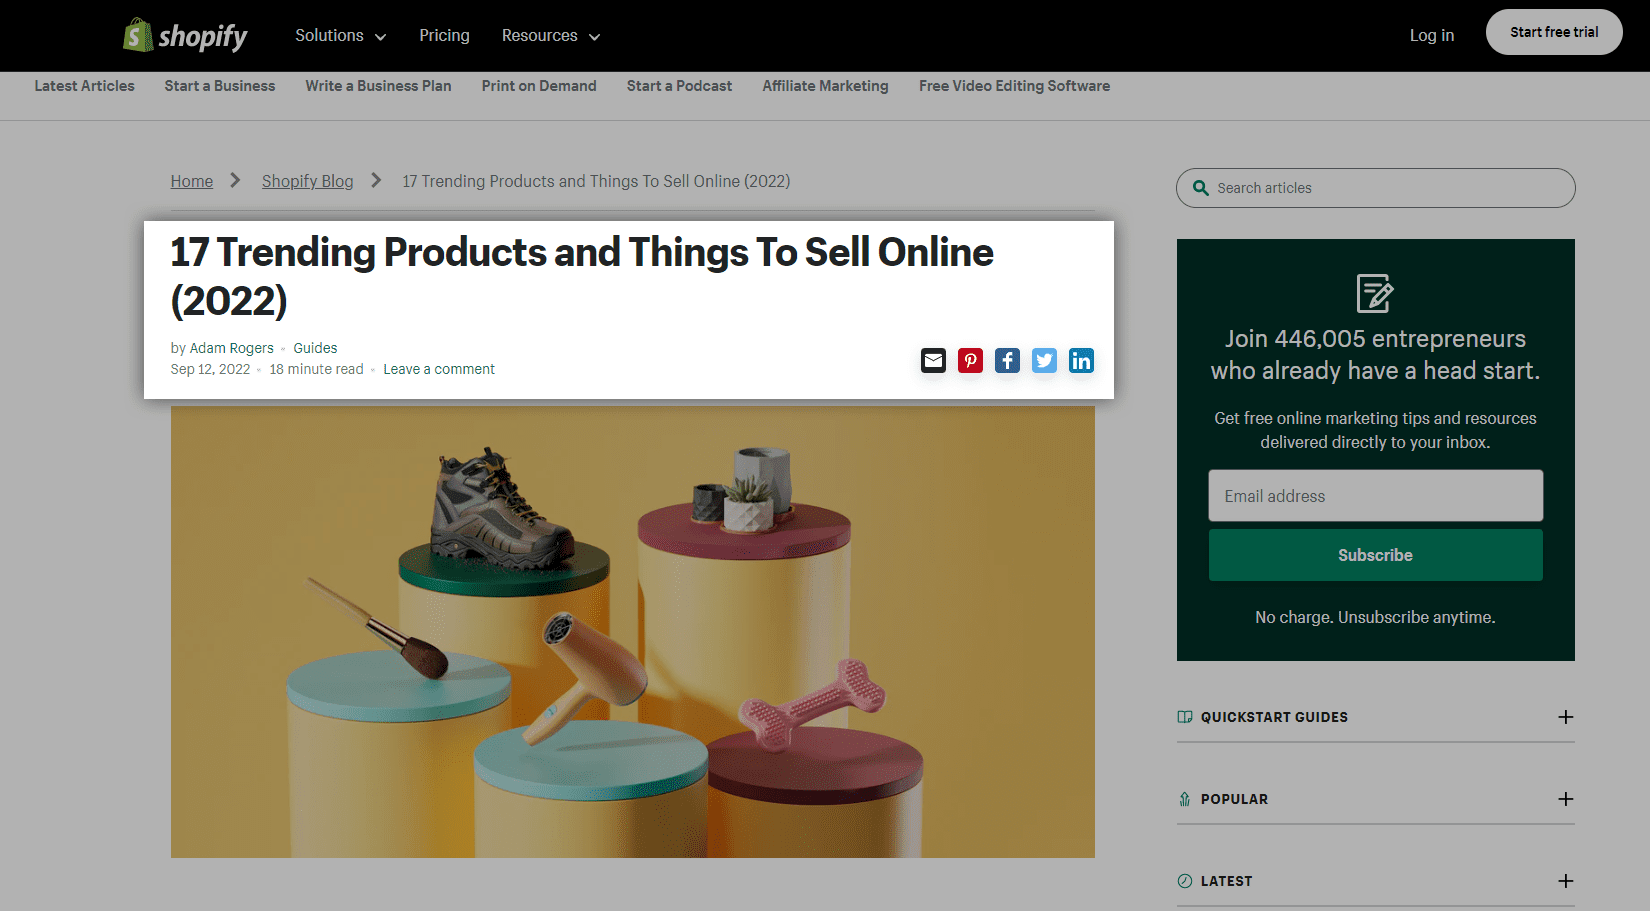Go to the Pricing page
The image size is (1650, 911).
click(x=444, y=36)
